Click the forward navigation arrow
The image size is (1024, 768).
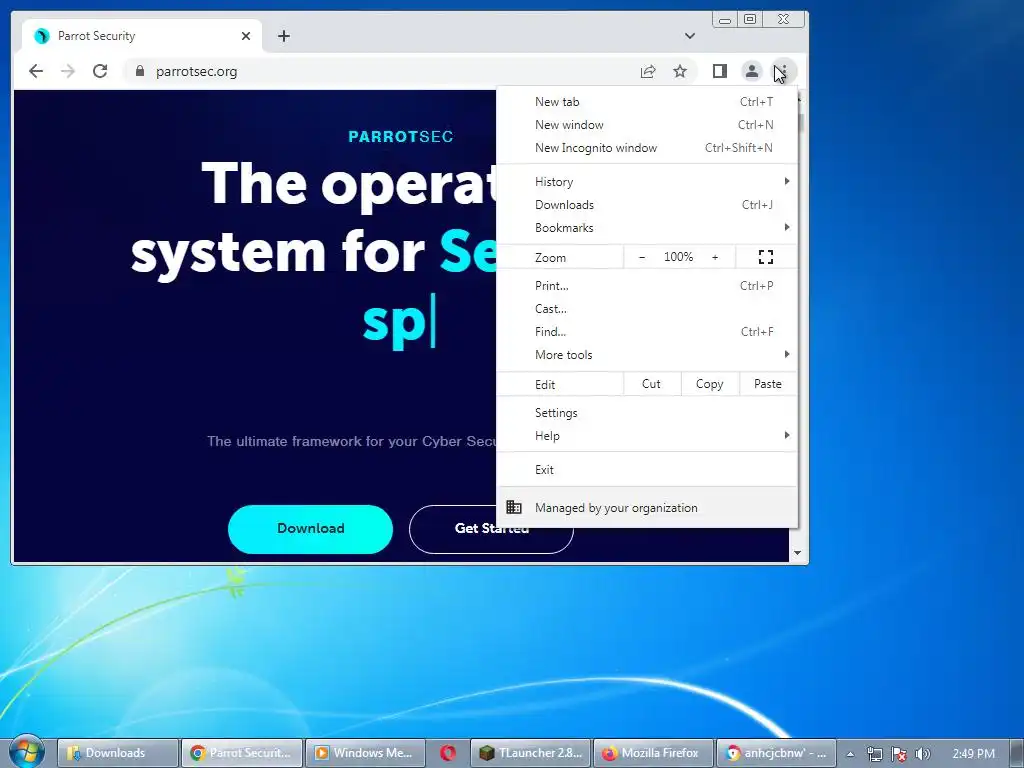(68, 71)
